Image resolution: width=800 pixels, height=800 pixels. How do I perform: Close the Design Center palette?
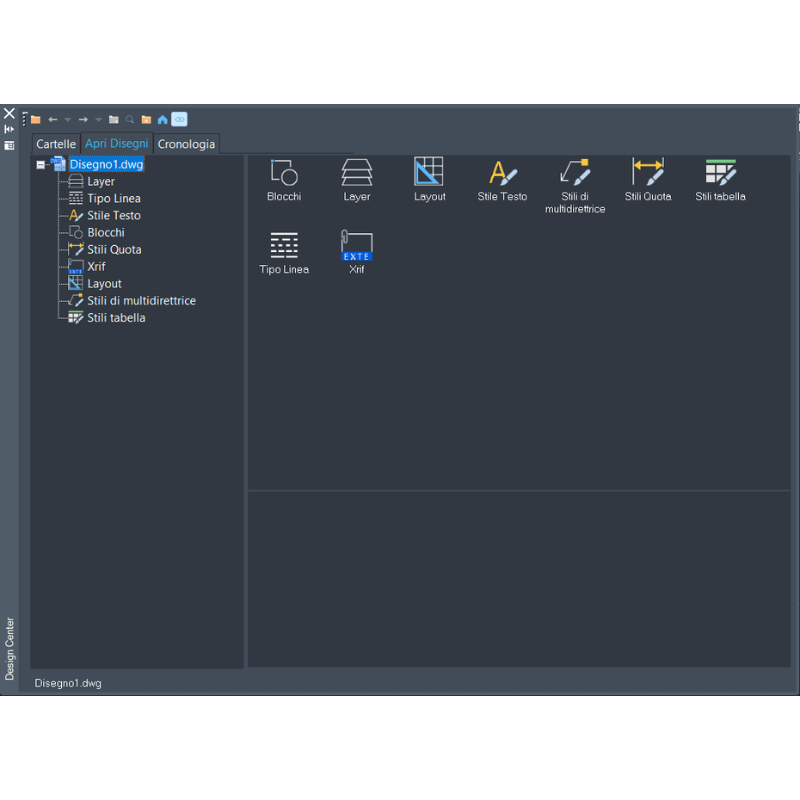[x=9, y=113]
